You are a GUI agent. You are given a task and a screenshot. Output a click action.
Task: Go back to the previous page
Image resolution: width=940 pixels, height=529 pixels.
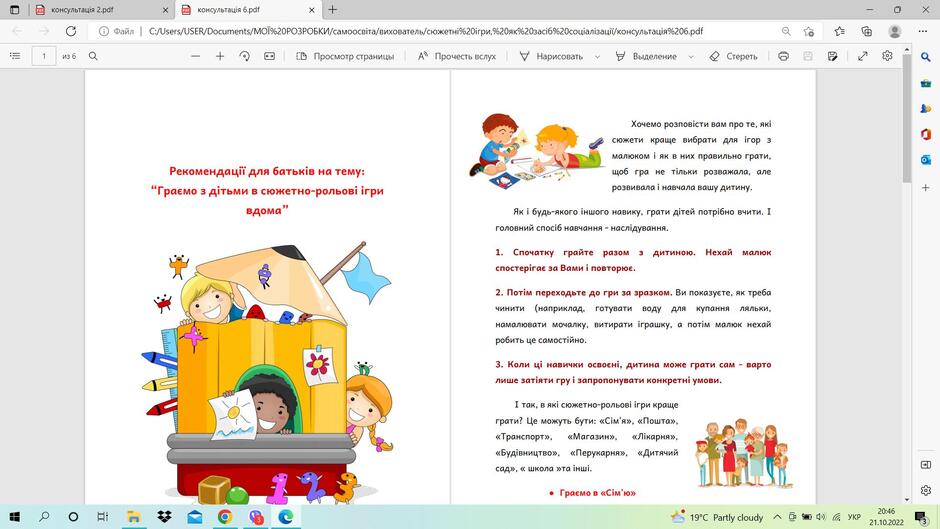17,31
